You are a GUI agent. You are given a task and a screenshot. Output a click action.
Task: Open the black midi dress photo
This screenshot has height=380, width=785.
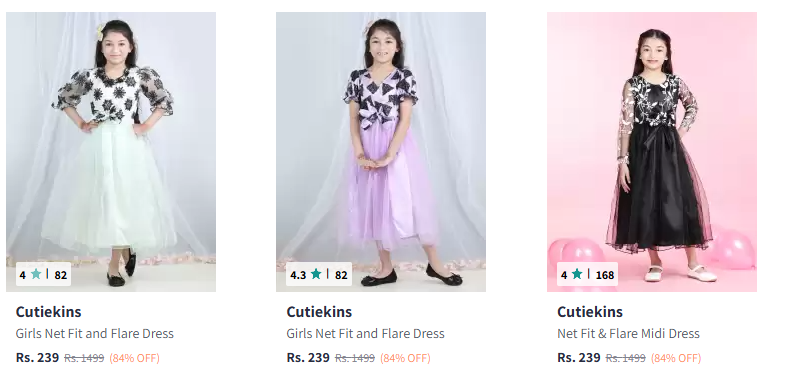click(652, 152)
